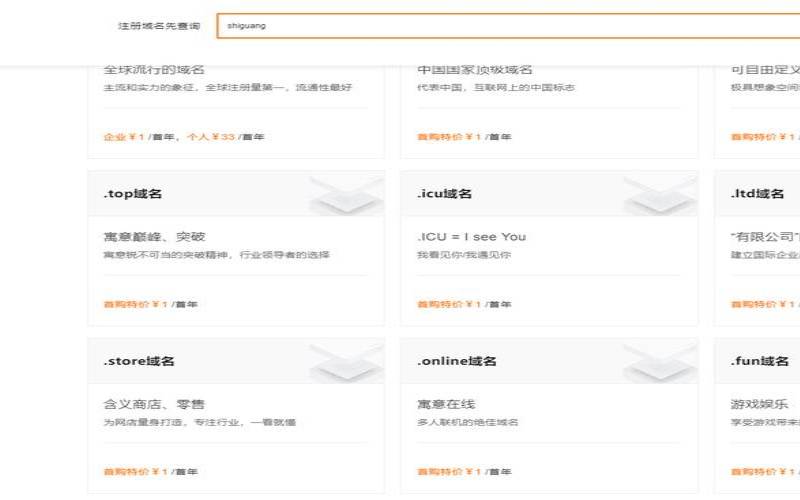
Task: Click the 为网店量身打造 description in the .store card
Action: point(199,422)
